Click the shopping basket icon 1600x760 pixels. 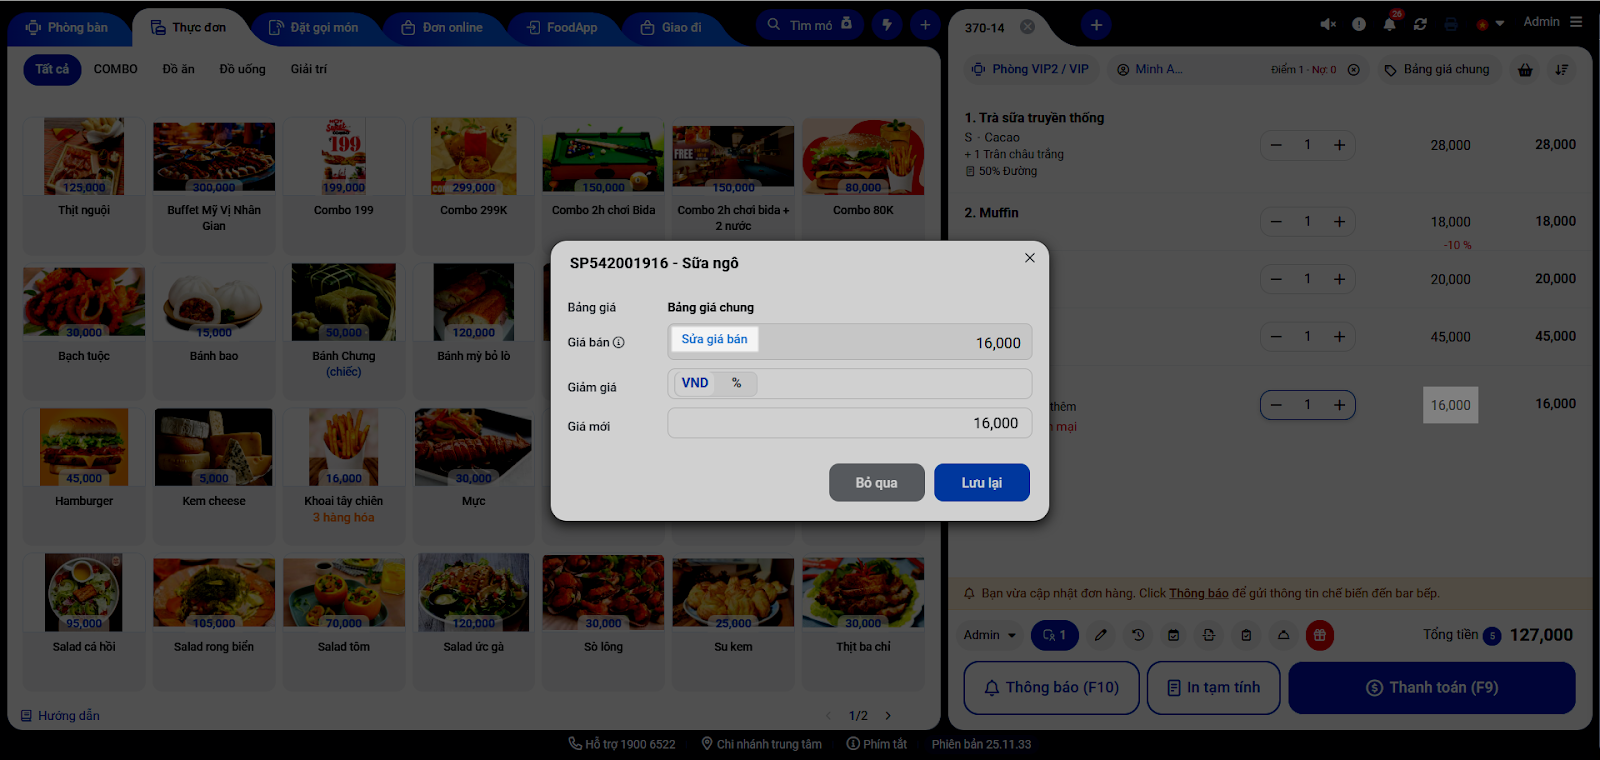click(1525, 70)
